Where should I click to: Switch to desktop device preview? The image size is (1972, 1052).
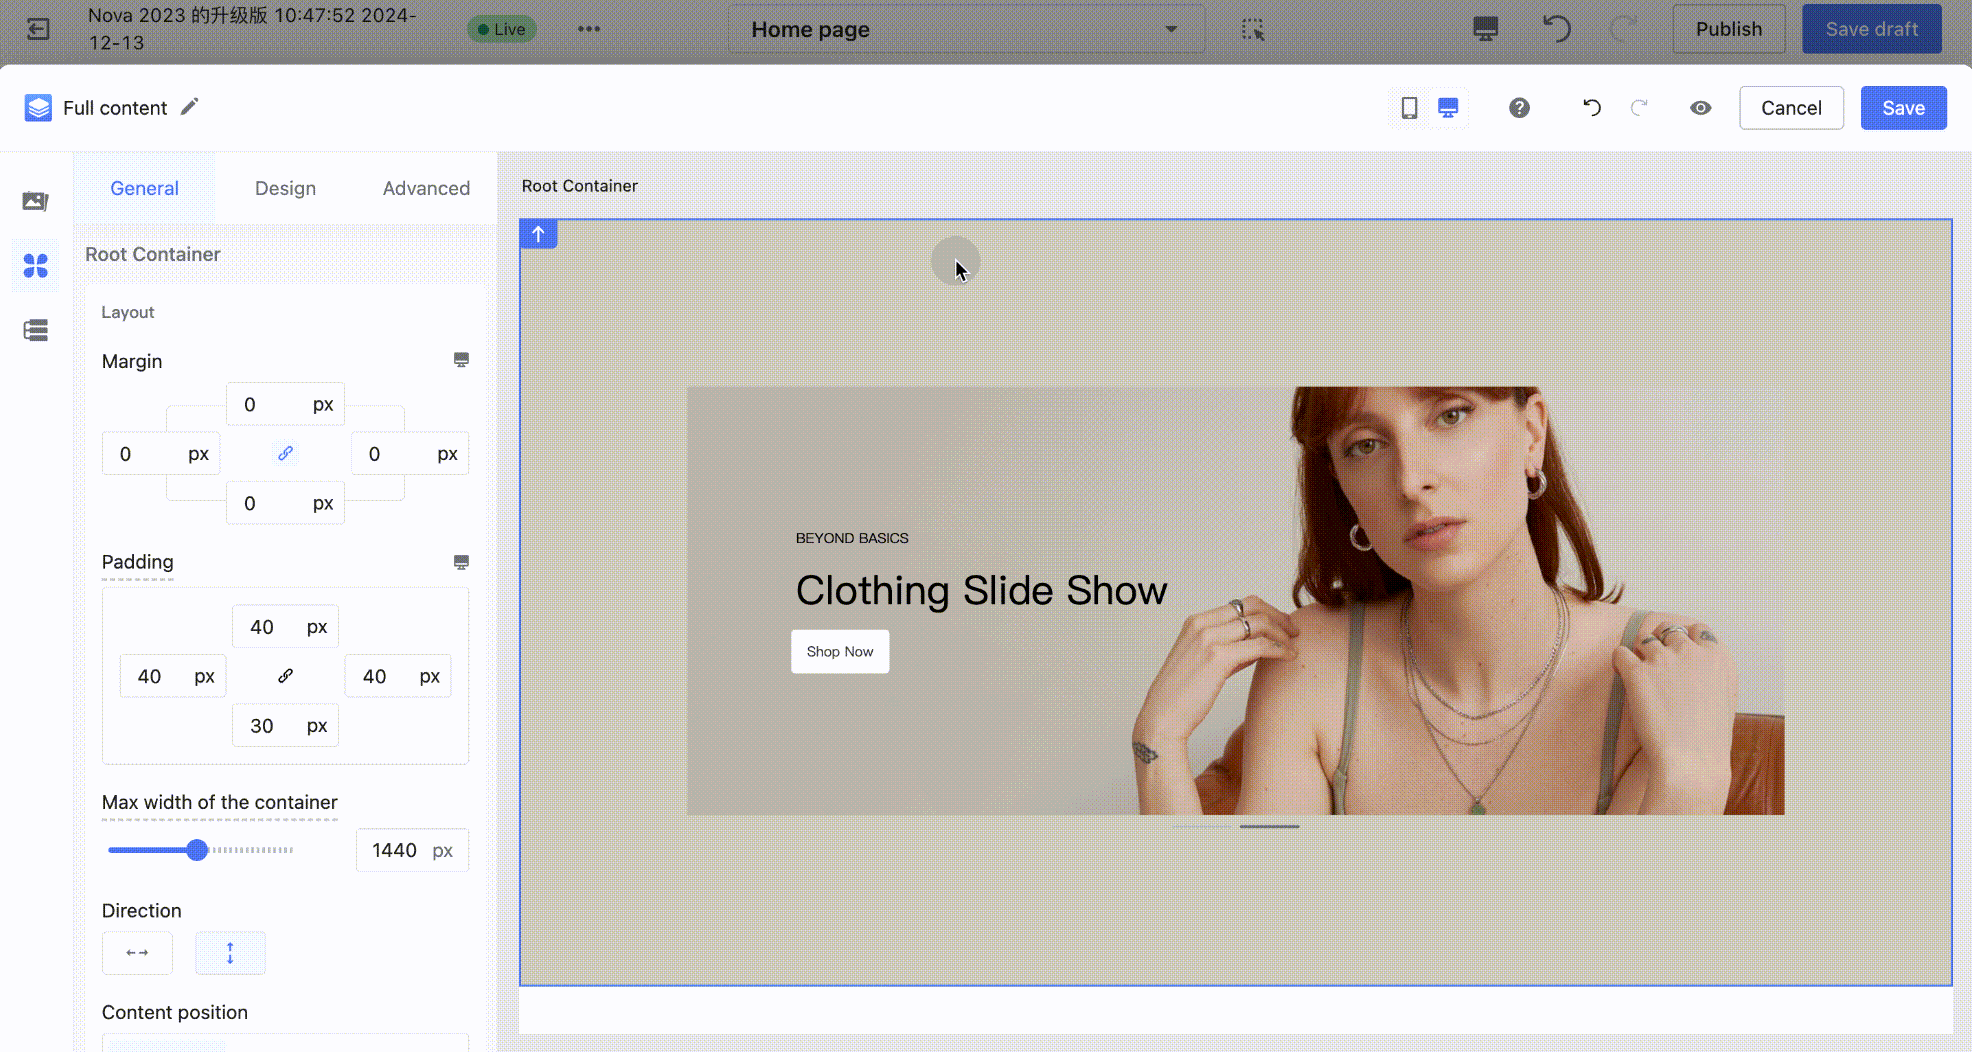1447,108
